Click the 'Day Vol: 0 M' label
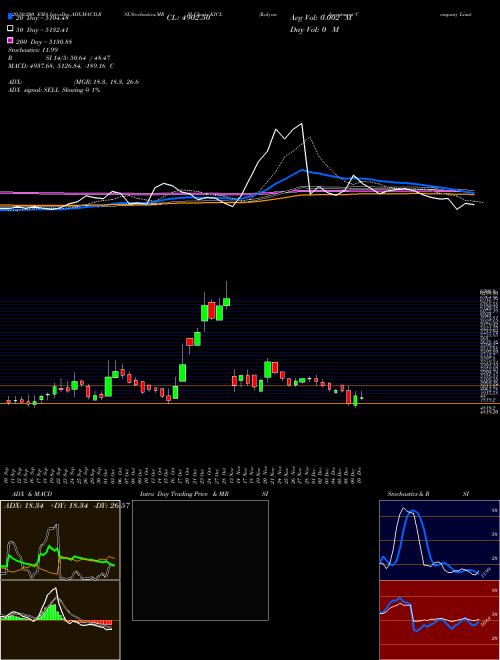 314,29
